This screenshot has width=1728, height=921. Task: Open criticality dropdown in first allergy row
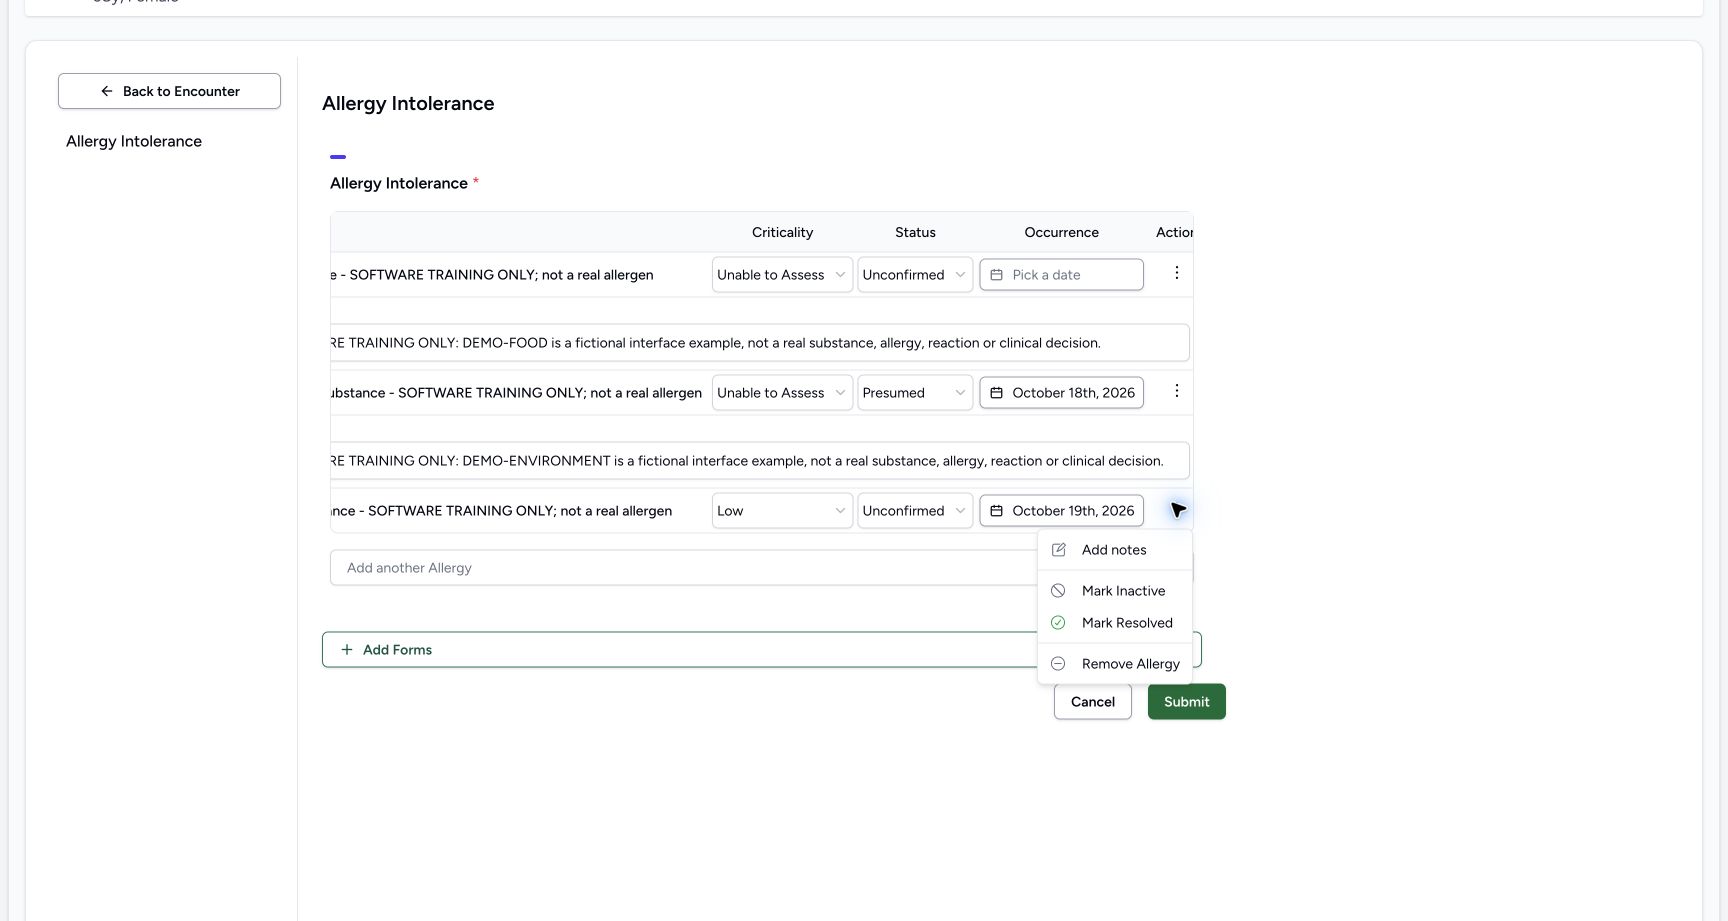782,275
